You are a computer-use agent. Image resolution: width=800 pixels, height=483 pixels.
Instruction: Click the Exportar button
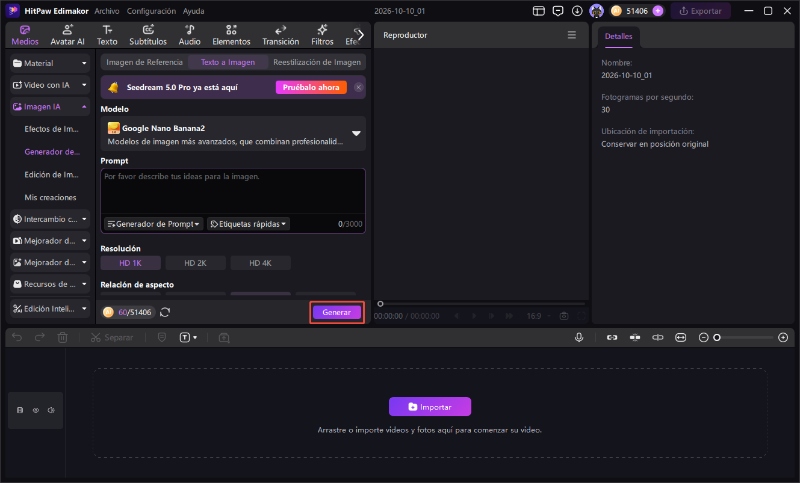(x=701, y=11)
